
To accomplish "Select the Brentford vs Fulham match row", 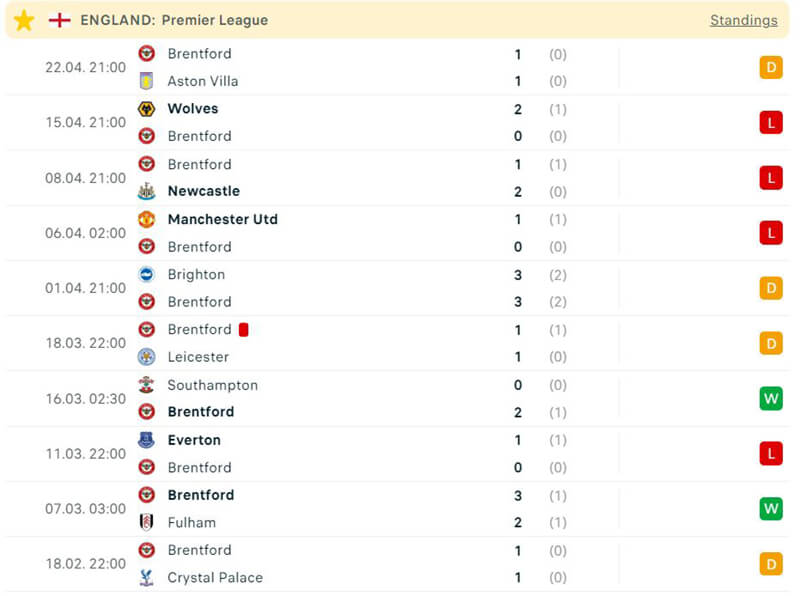I will pos(400,509).
